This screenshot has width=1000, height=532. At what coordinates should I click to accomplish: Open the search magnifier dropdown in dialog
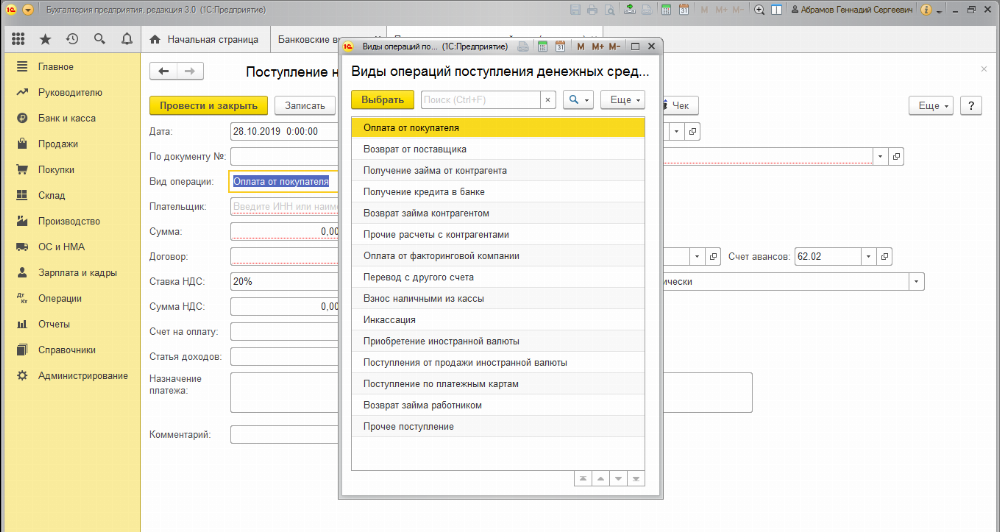coord(578,100)
